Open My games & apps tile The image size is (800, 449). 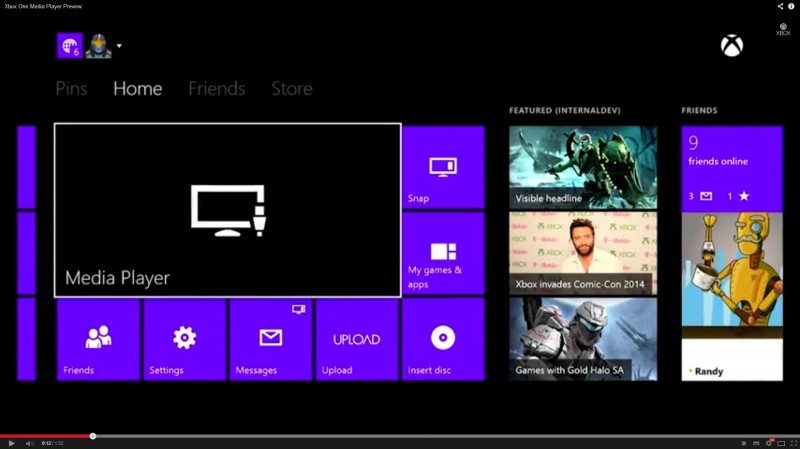click(443, 253)
